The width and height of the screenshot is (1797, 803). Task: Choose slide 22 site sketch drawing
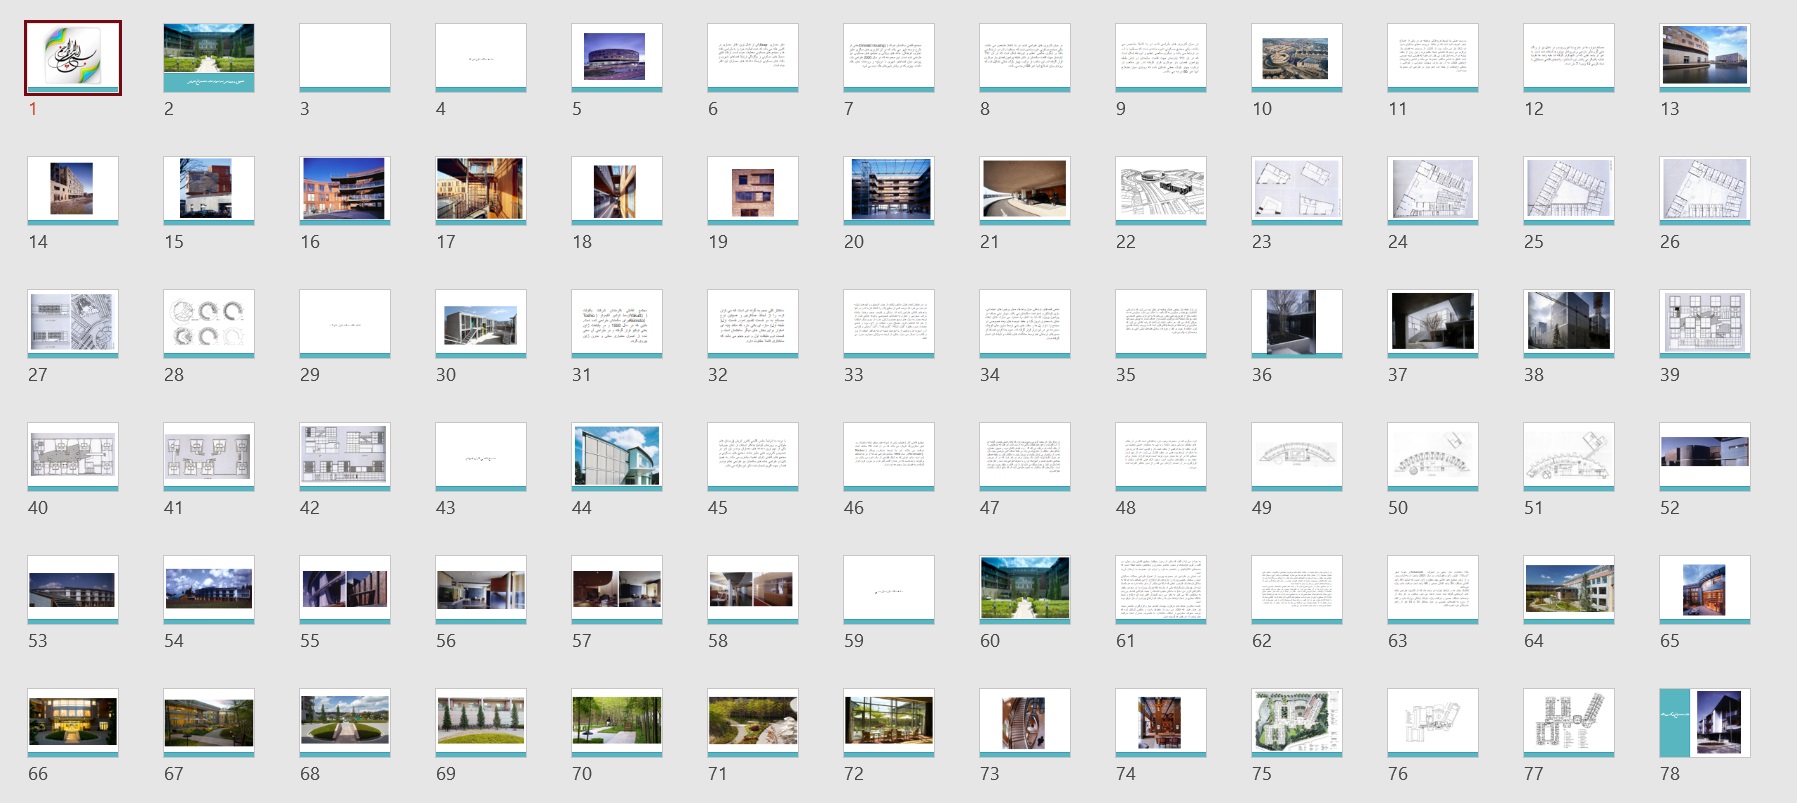coord(1161,190)
